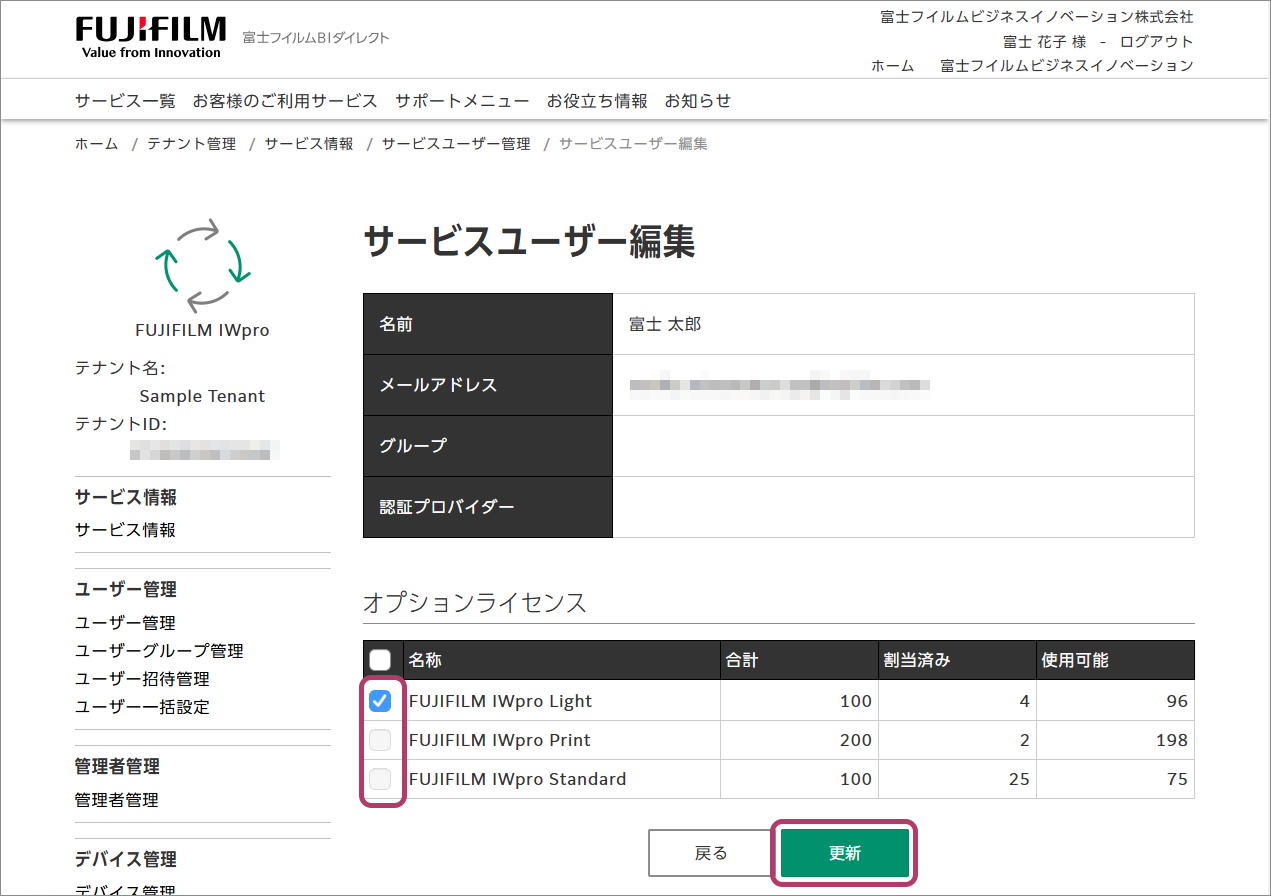Click the サービスユーザー編集 page heading
Screen dimensions: 1271x896
529,242
